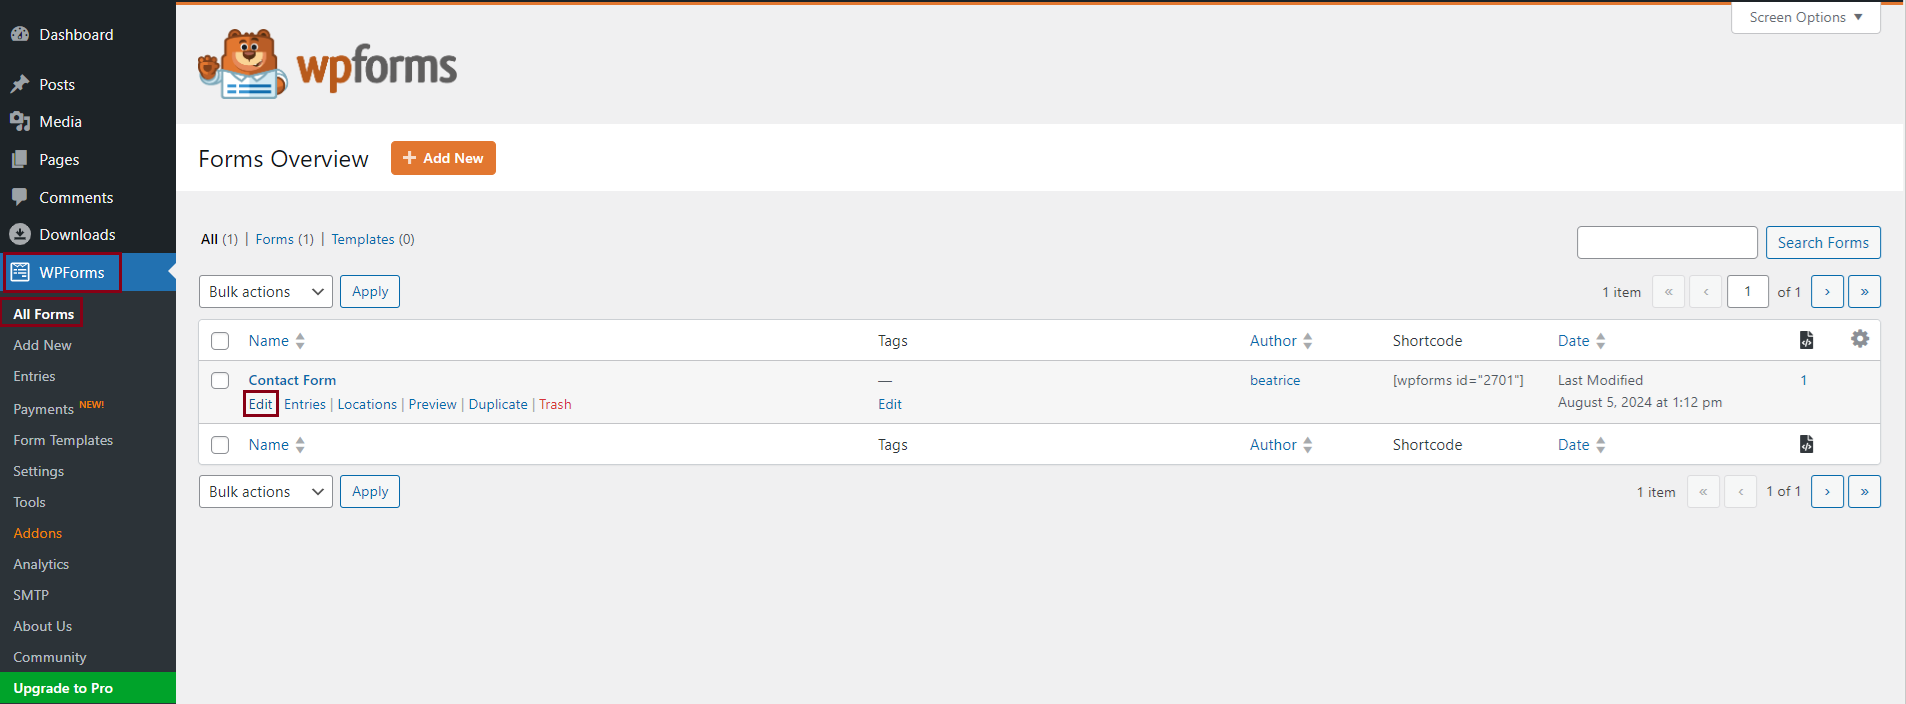Sort by Date using header arrows
The image size is (1906, 704).
click(1601, 341)
